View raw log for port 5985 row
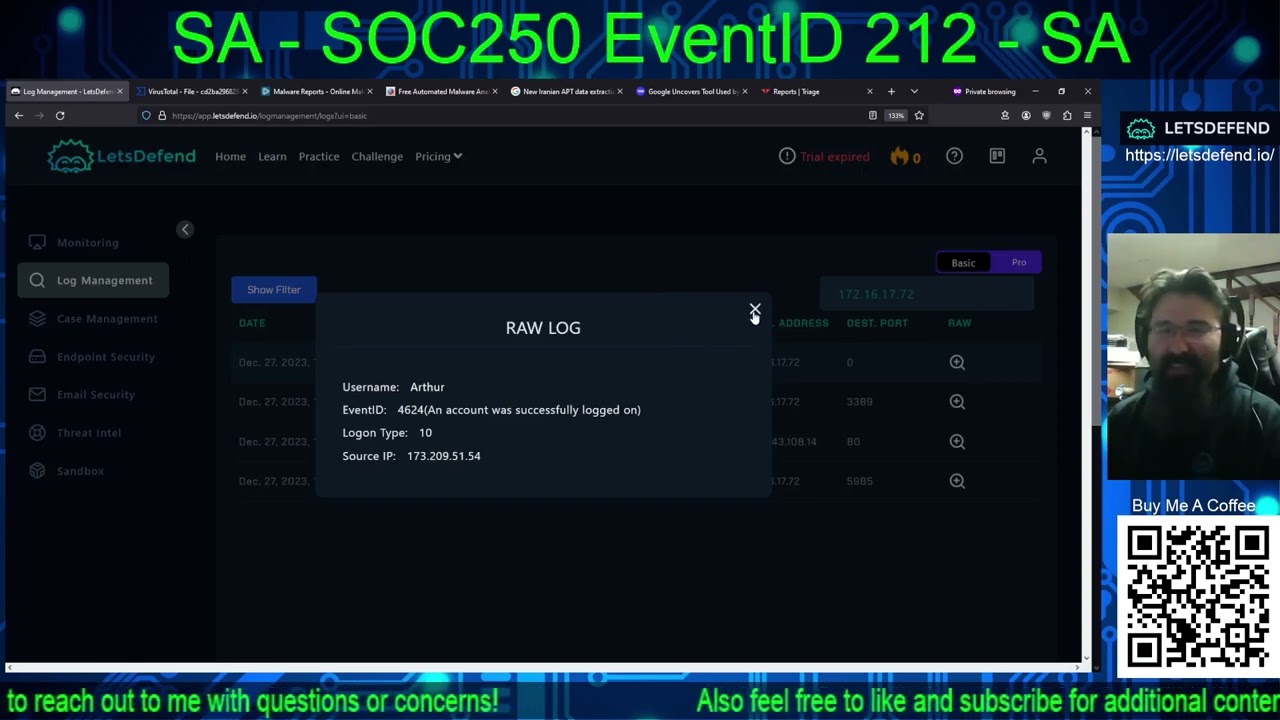Screen dimensions: 1280x720 click(x=957, y=482)
